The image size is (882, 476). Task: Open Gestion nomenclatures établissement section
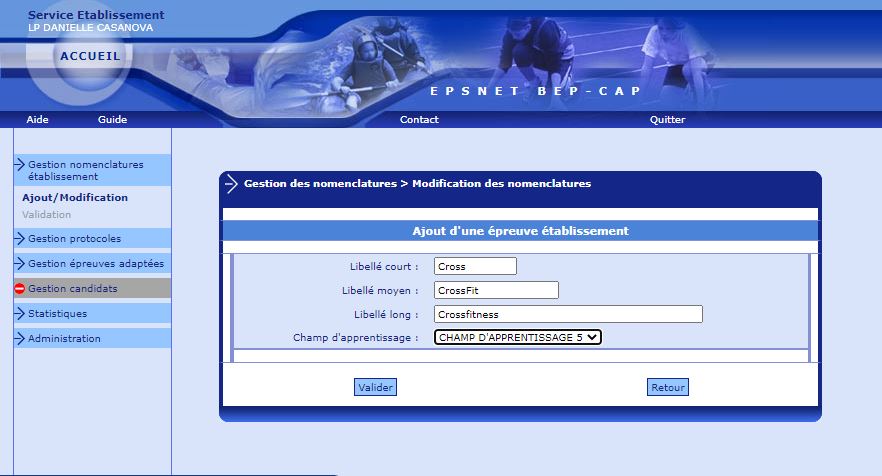click(92, 170)
